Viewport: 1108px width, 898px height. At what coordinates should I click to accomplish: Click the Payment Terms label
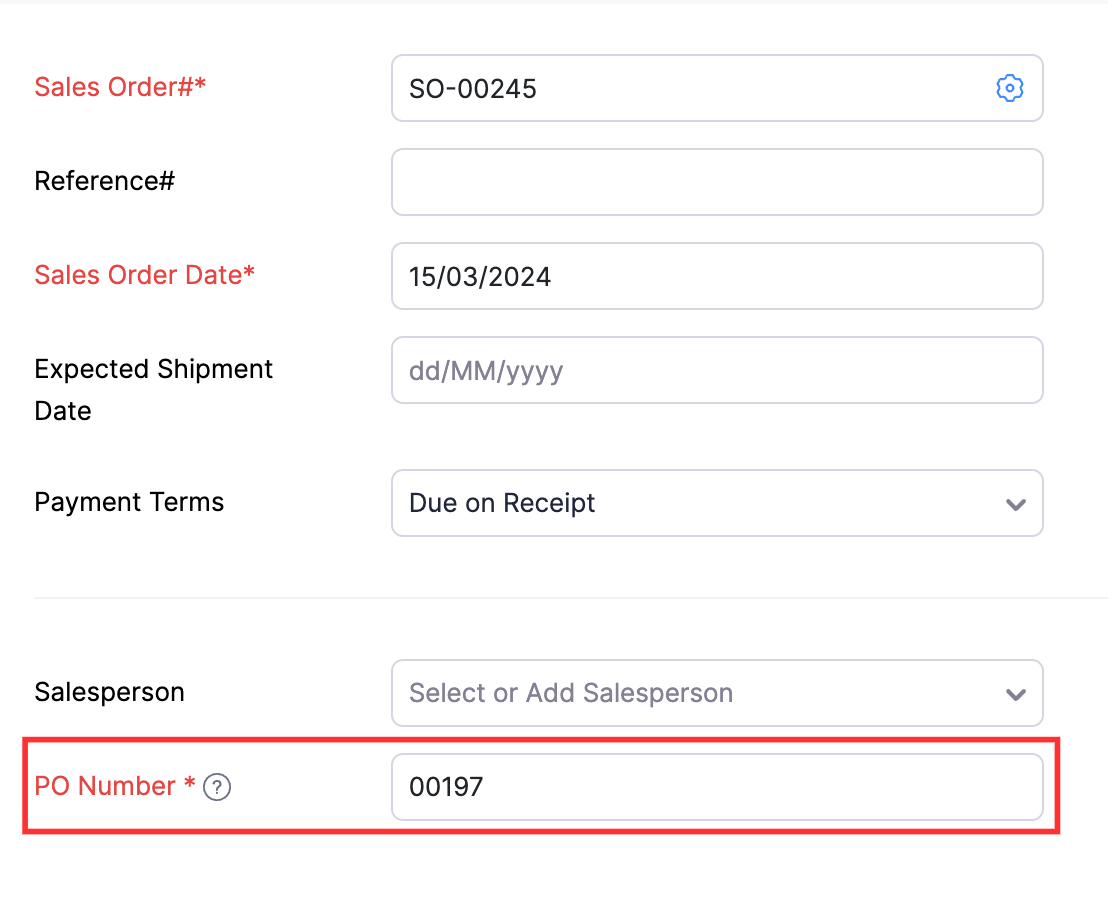[128, 502]
